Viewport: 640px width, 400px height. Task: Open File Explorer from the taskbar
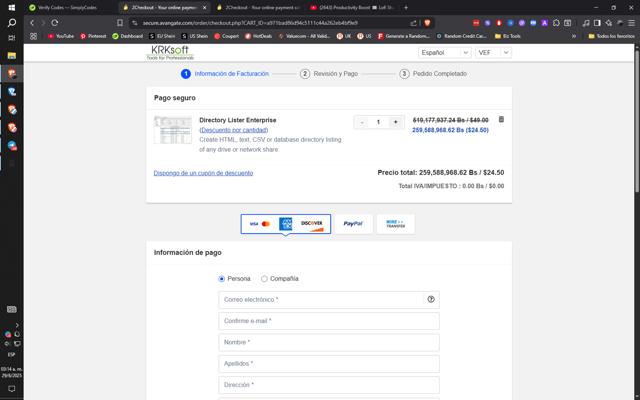[x=11, y=56]
